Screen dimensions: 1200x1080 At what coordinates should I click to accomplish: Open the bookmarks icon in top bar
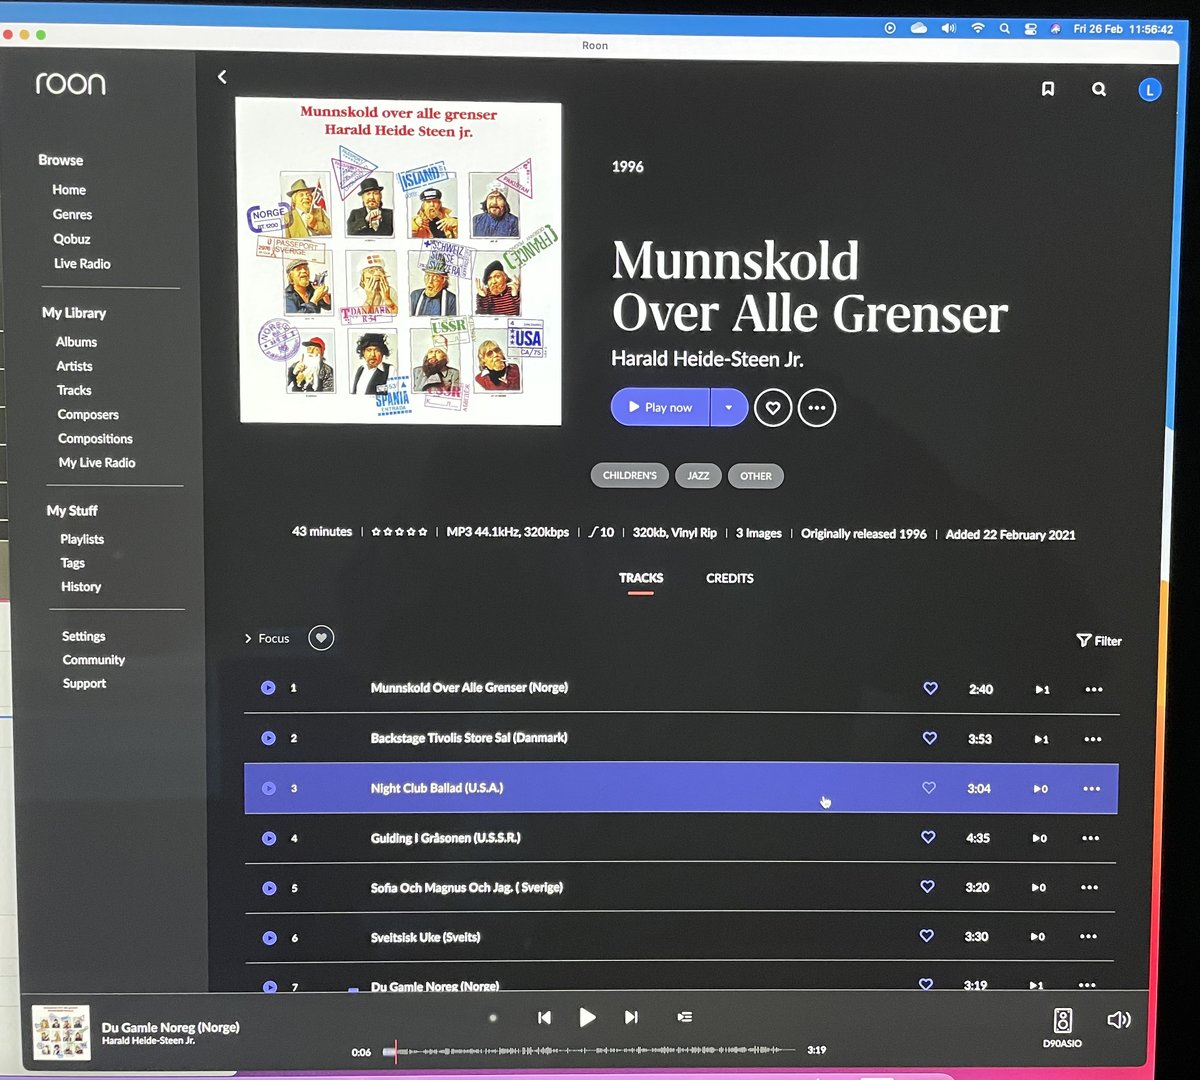(1048, 89)
